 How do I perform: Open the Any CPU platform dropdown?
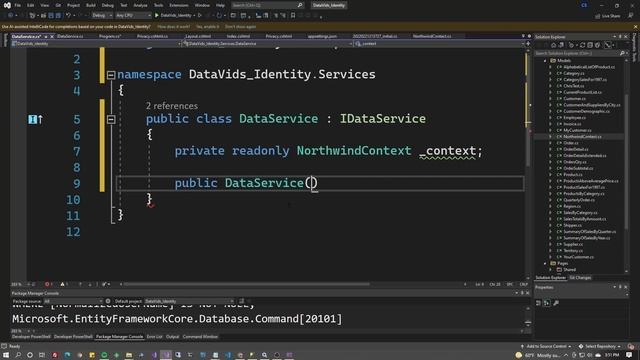click(x=133, y=15)
